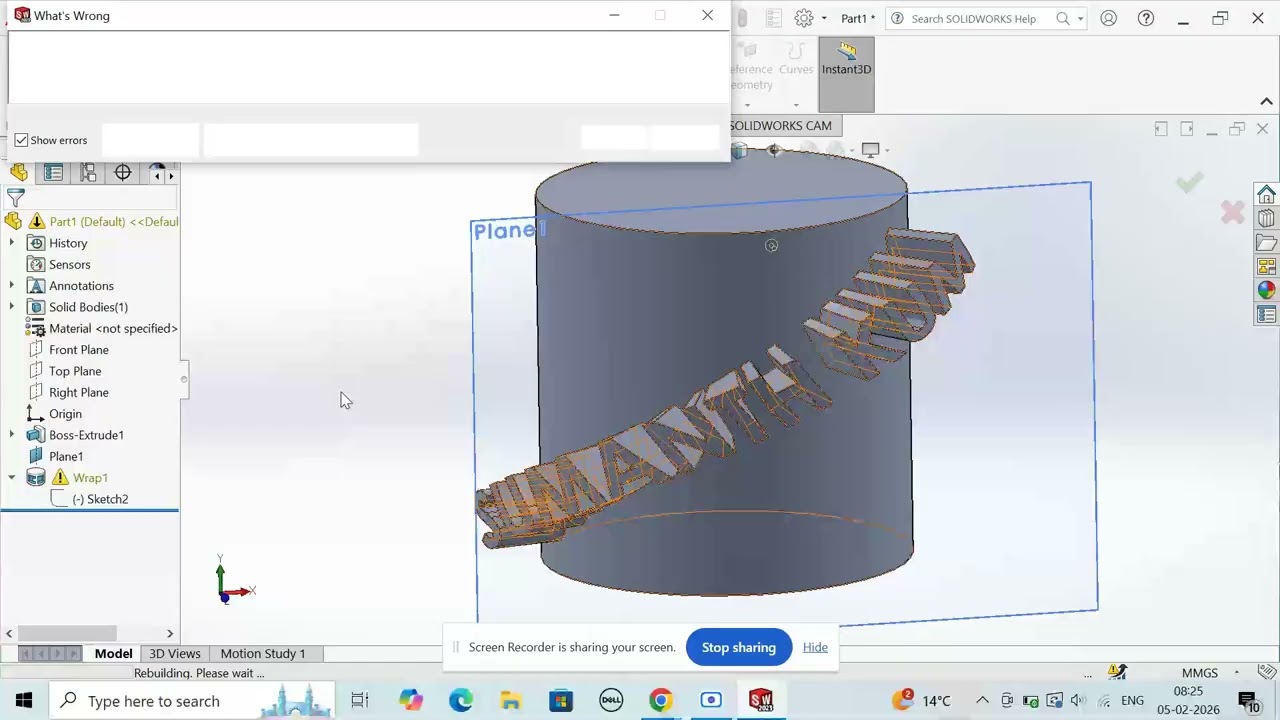Open Google Chrome from taskbar
Screen dimensions: 1280x720
point(661,701)
